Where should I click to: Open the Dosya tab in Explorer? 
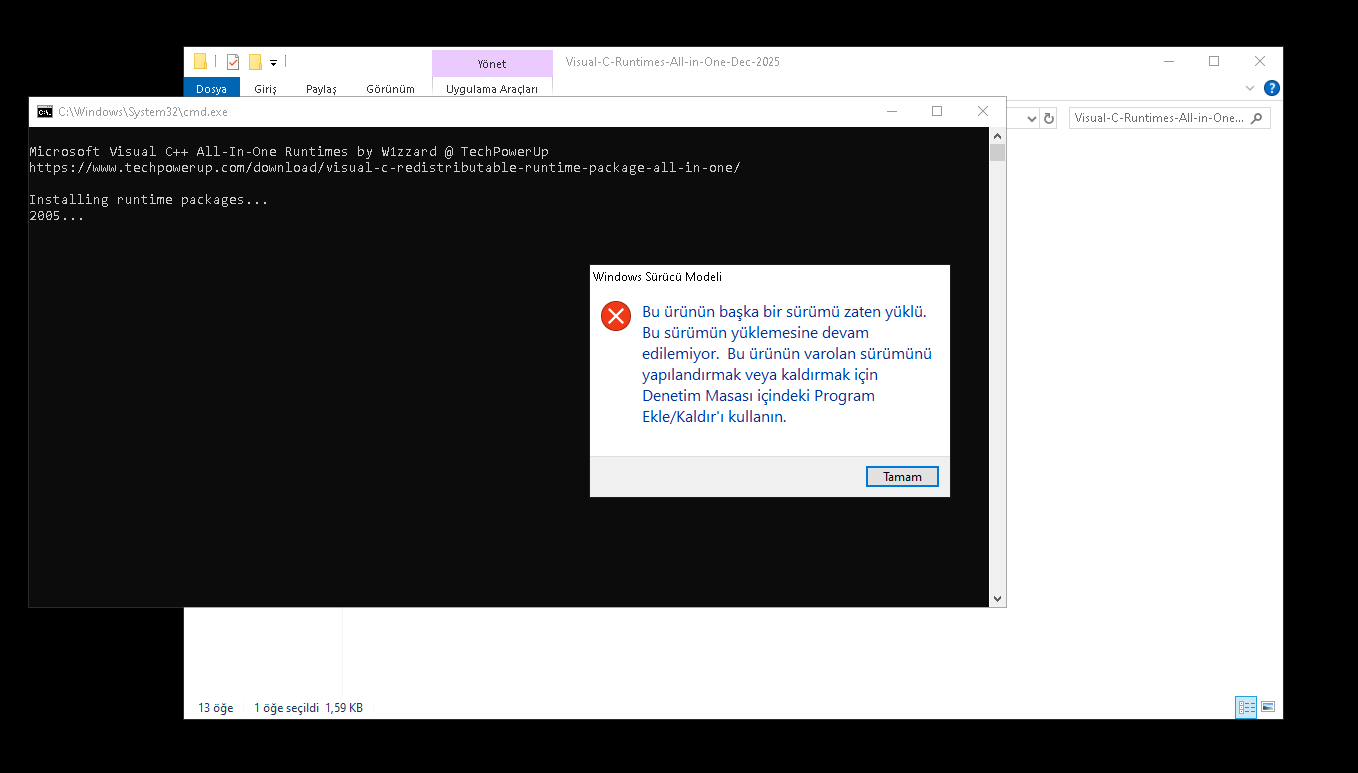[211, 89]
